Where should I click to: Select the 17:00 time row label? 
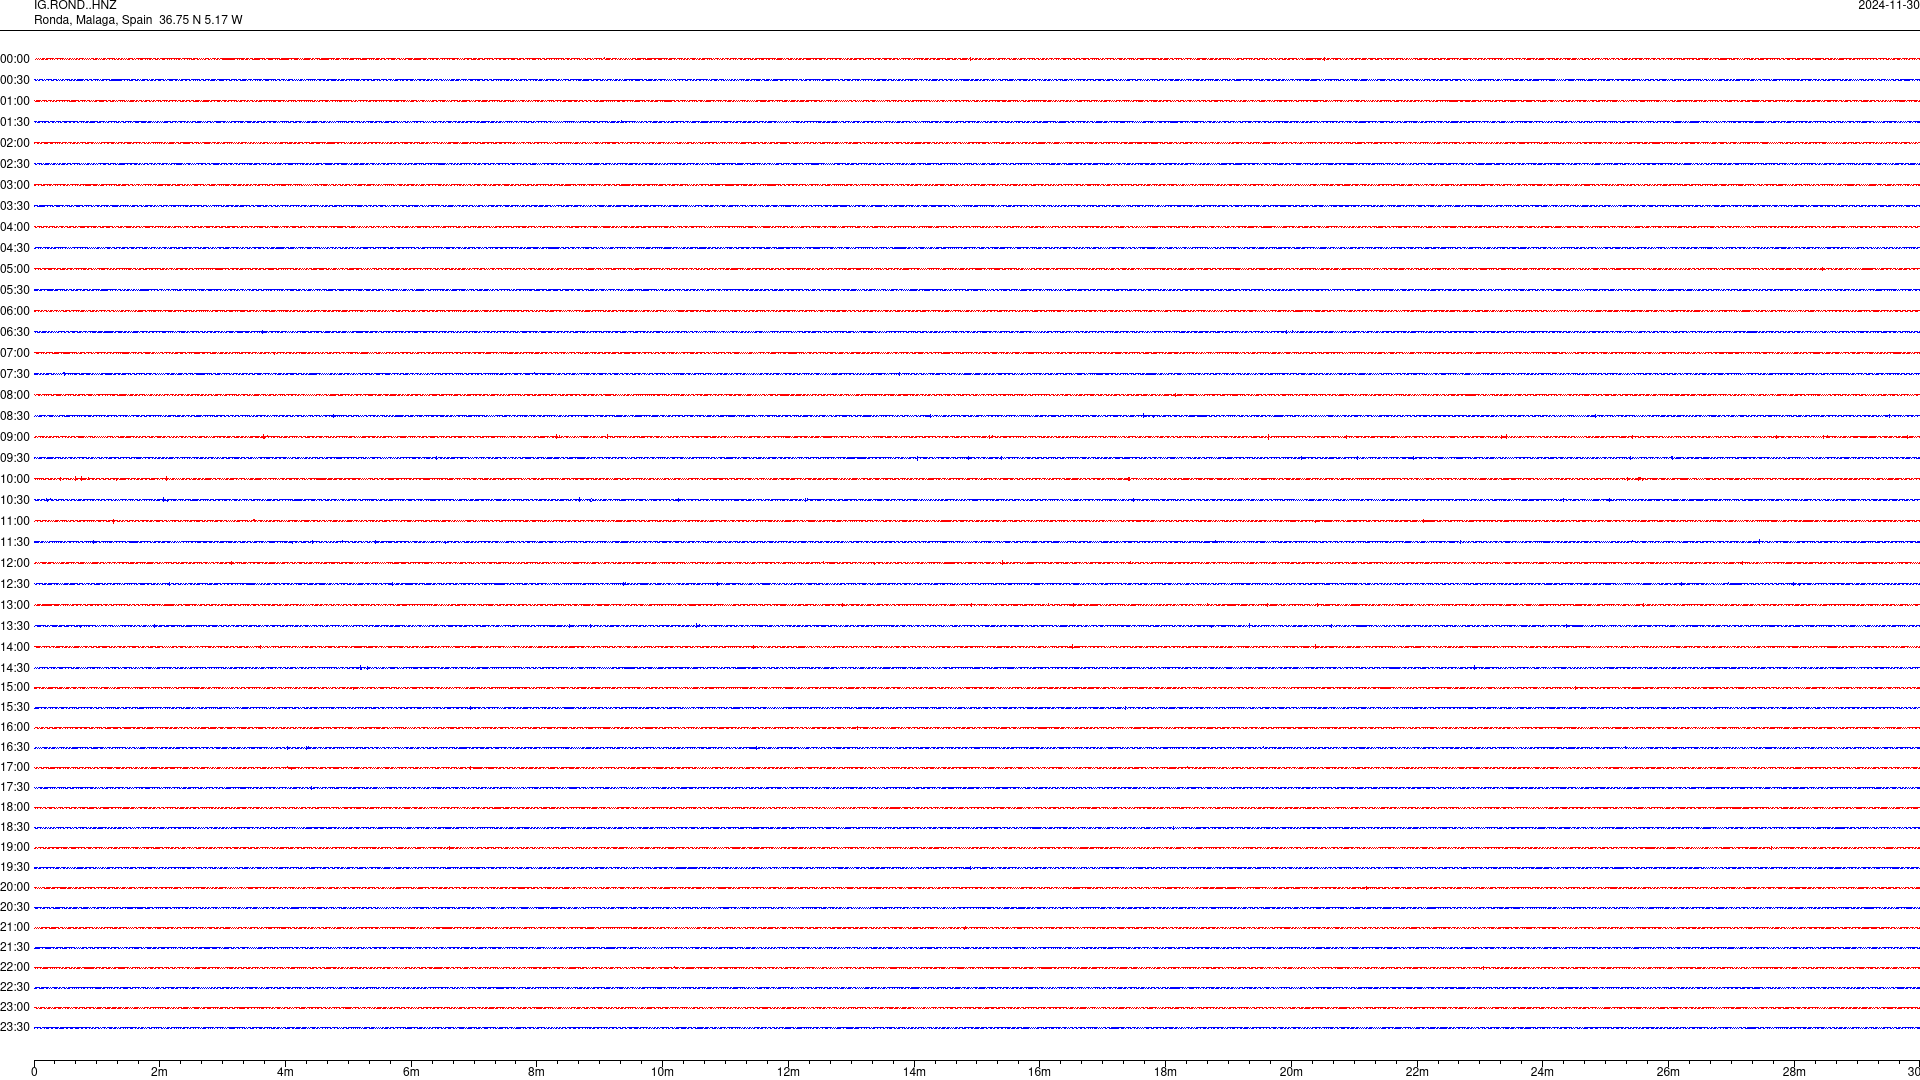click(15, 767)
